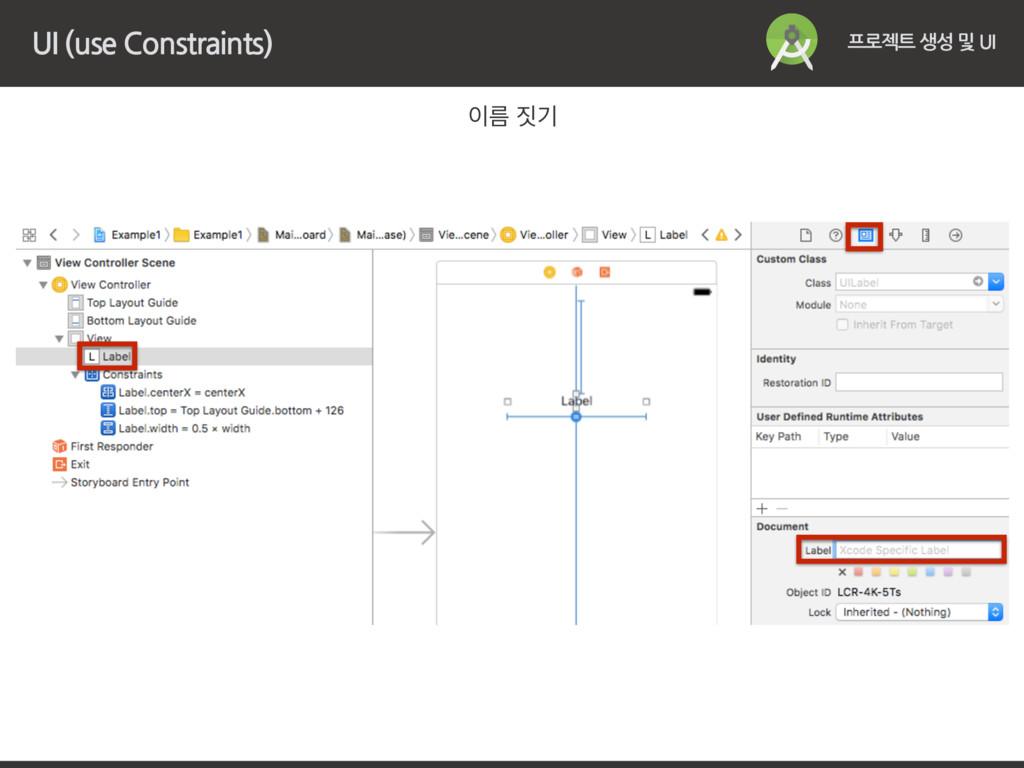Click the Key Path column header
Screen dimensions: 1024x768
click(778, 436)
